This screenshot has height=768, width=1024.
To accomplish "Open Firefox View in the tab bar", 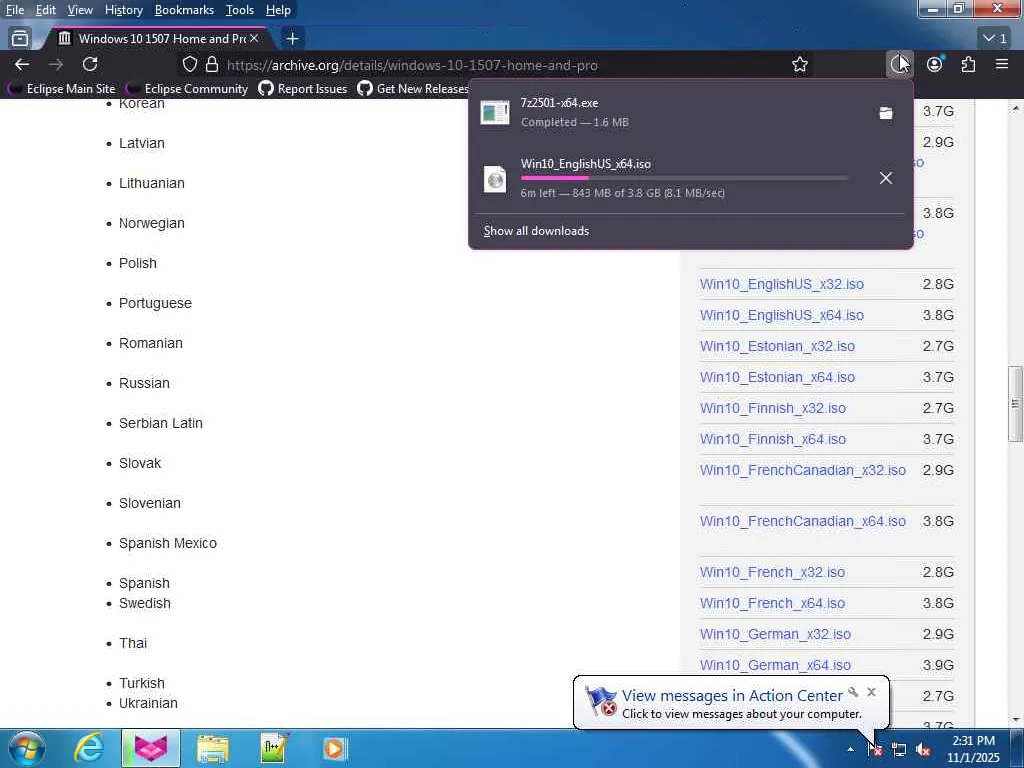I will coord(20,39).
